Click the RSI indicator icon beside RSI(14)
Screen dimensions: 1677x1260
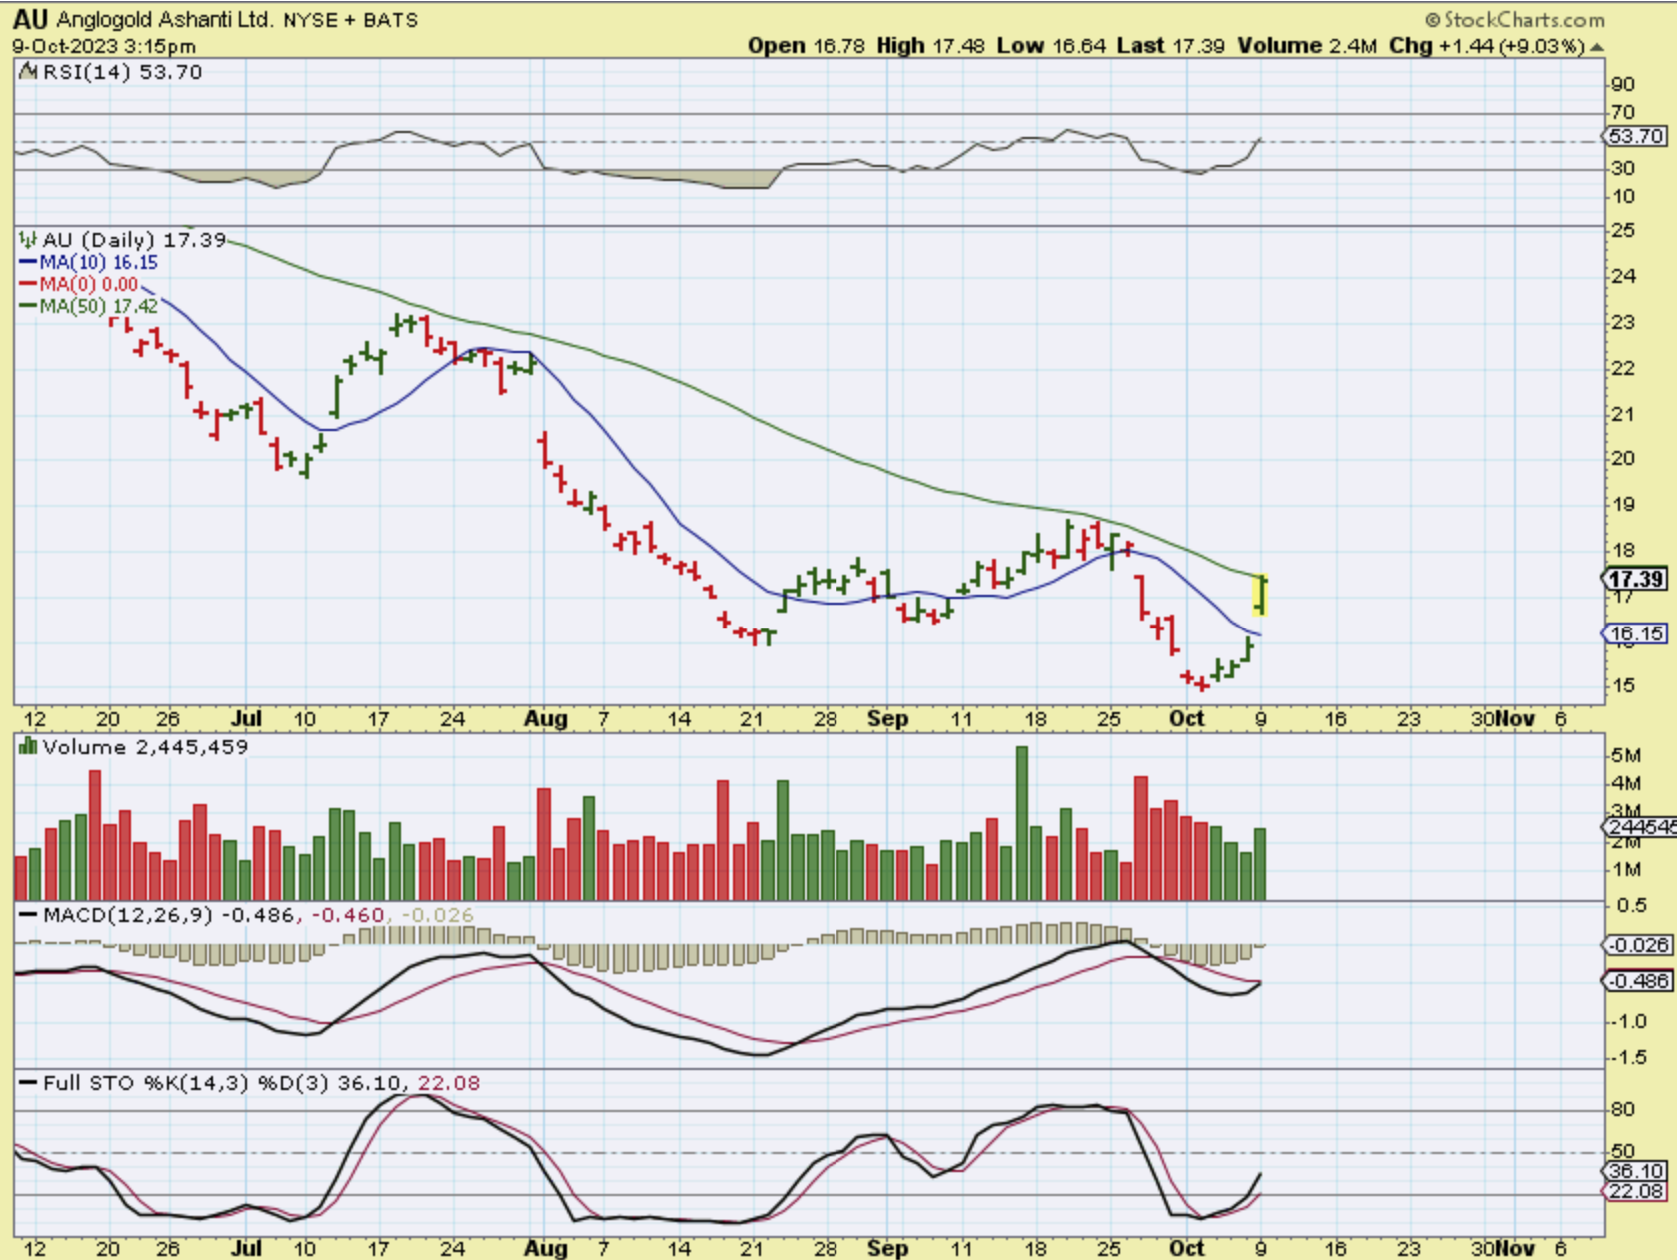point(28,72)
